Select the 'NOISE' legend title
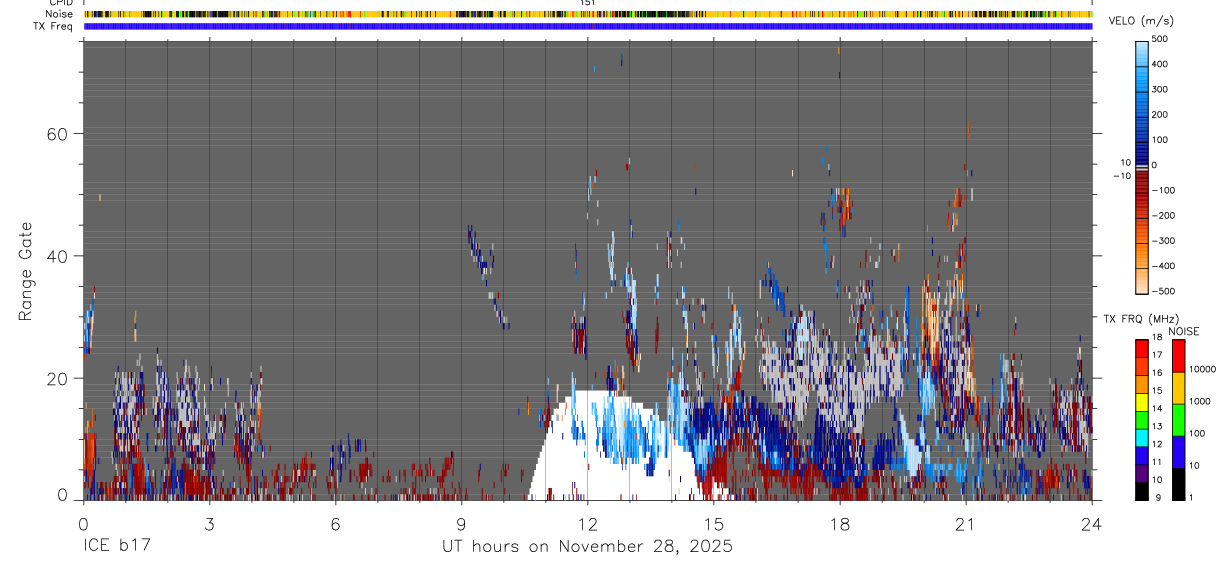Screen dimensions: 1228x567 coord(1183,331)
